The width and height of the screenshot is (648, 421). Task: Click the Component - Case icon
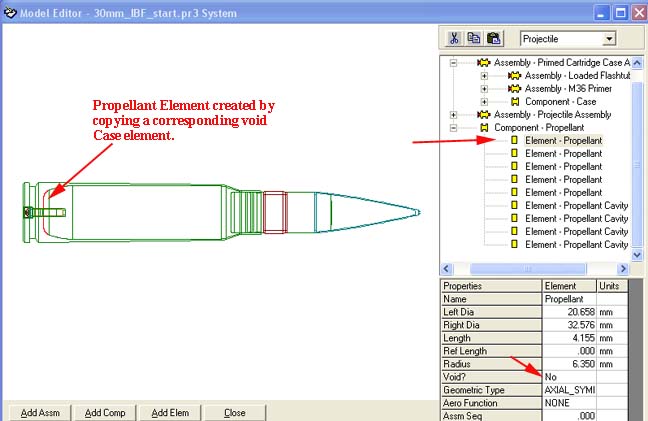coord(514,102)
